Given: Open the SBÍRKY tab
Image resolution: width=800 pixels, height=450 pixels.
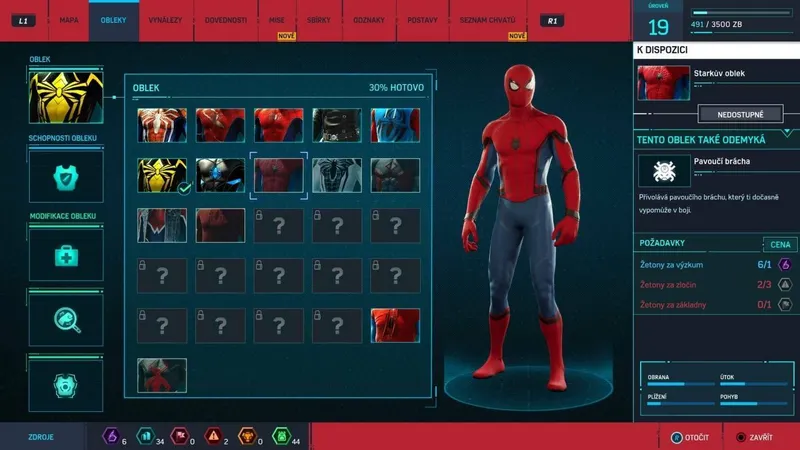Looking at the screenshot, I should [319, 20].
